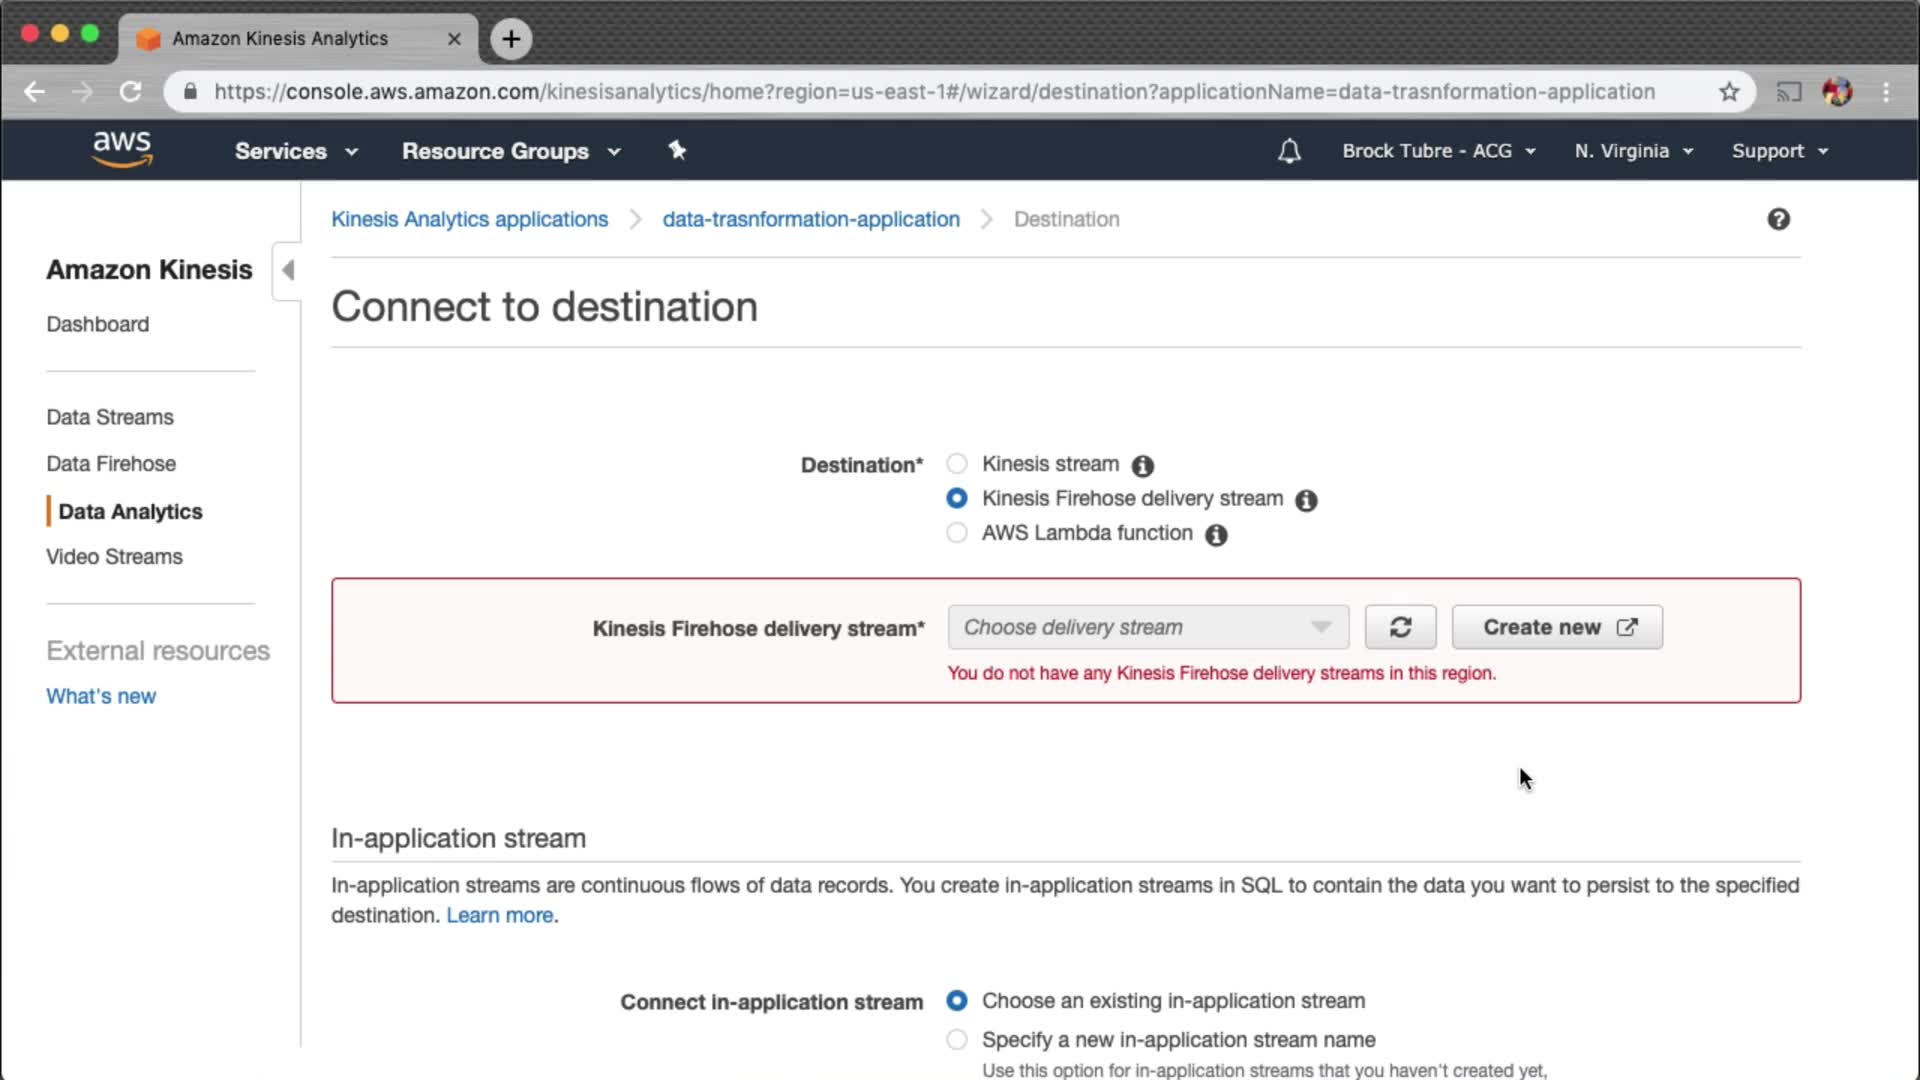Select the Kinesis stream destination option
This screenshot has height=1080, width=1920.
click(x=957, y=464)
